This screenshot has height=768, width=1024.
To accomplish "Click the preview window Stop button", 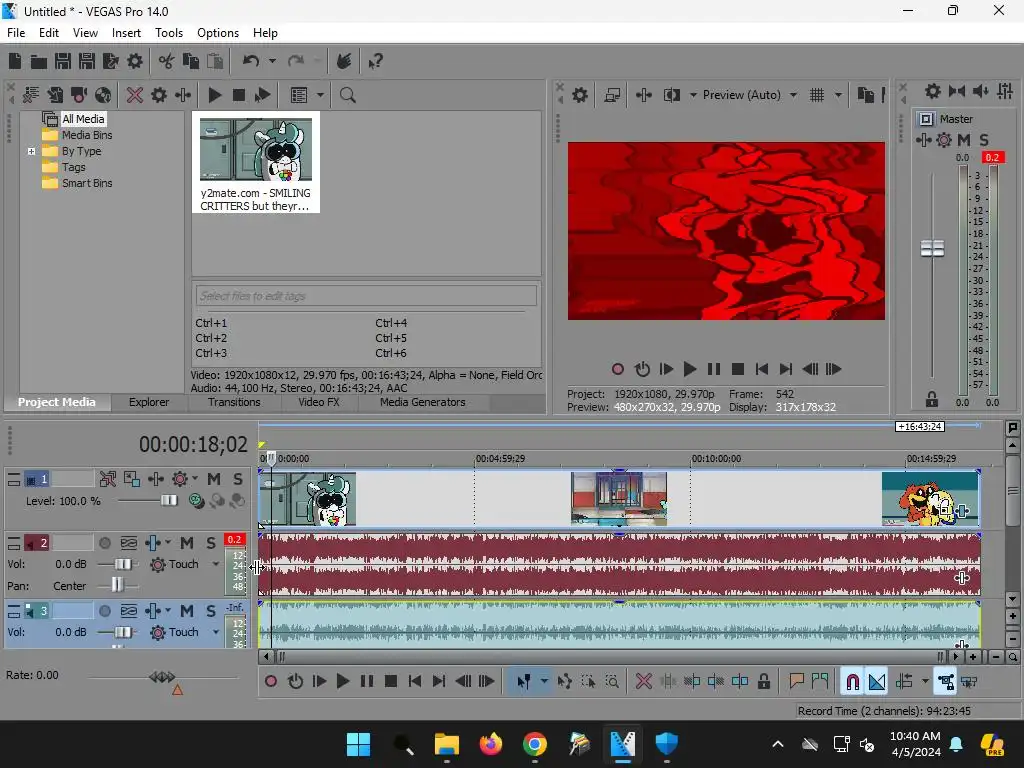I will 738,370.
